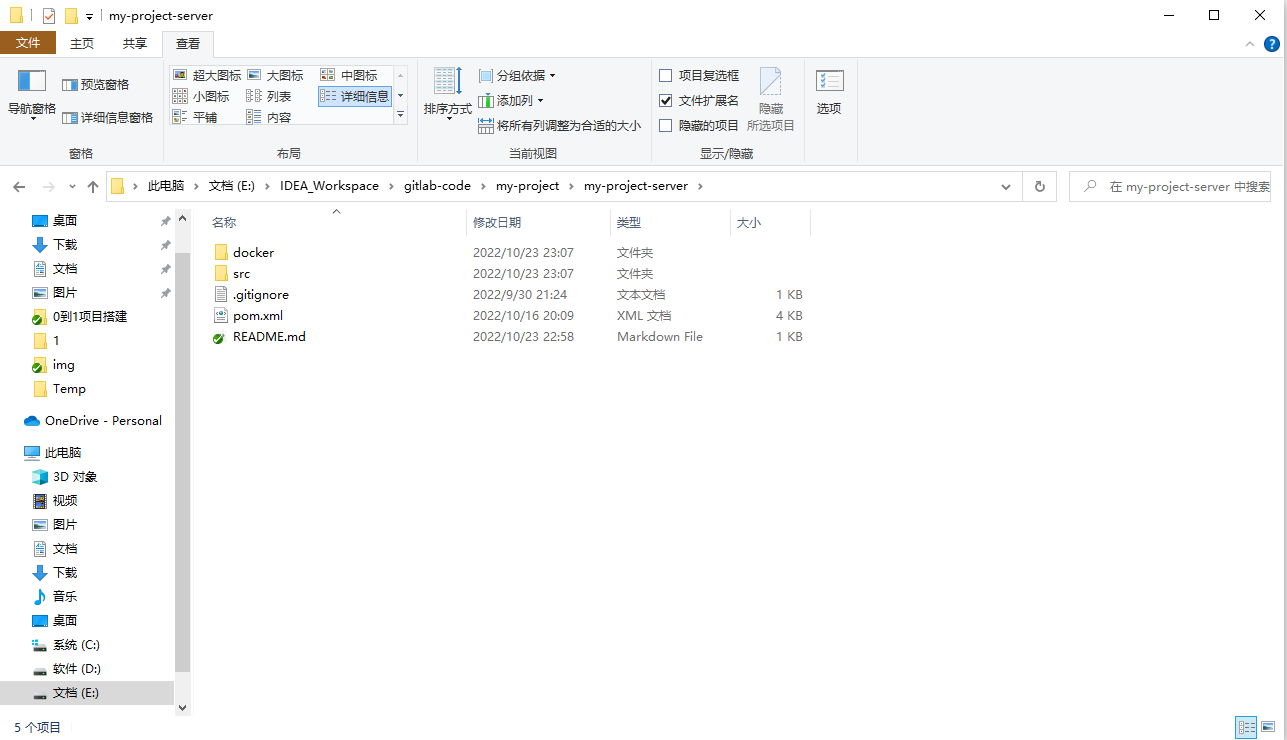The width and height of the screenshot is (1287, 740).
Task: Switch to large thumbnails view in status bar
Action: pos(1268,727)
